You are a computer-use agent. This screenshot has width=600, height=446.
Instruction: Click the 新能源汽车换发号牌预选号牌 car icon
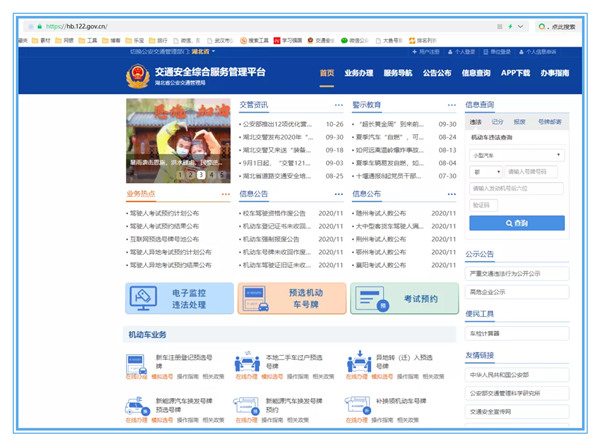pos(137,406)
